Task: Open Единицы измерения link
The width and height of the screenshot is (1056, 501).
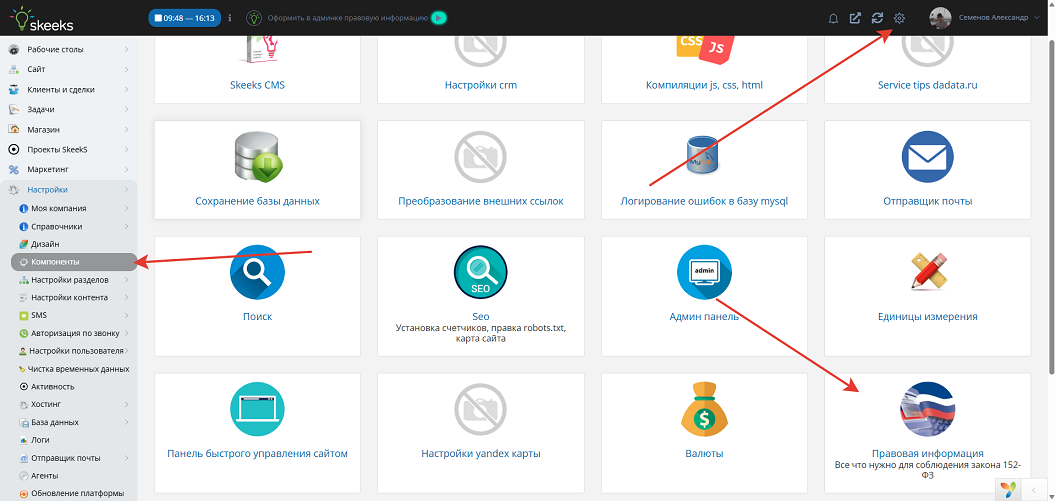Action: (927, 316)
